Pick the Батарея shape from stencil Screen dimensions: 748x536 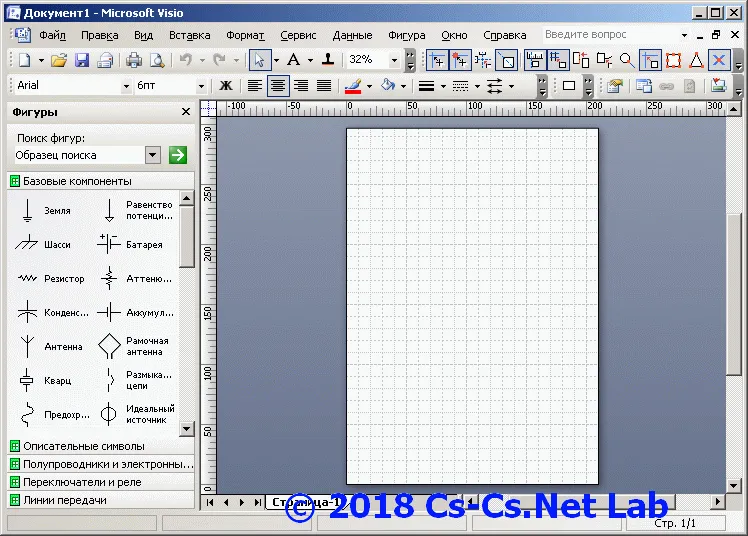coord(131,244)
